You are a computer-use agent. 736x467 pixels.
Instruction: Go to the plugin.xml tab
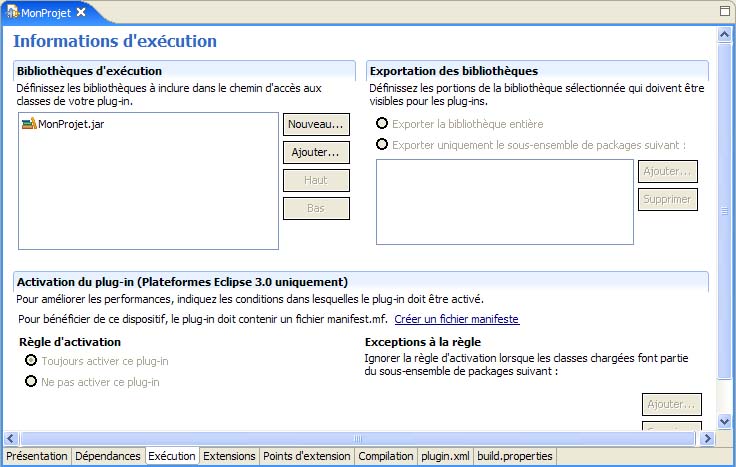[x=446, y=456]
